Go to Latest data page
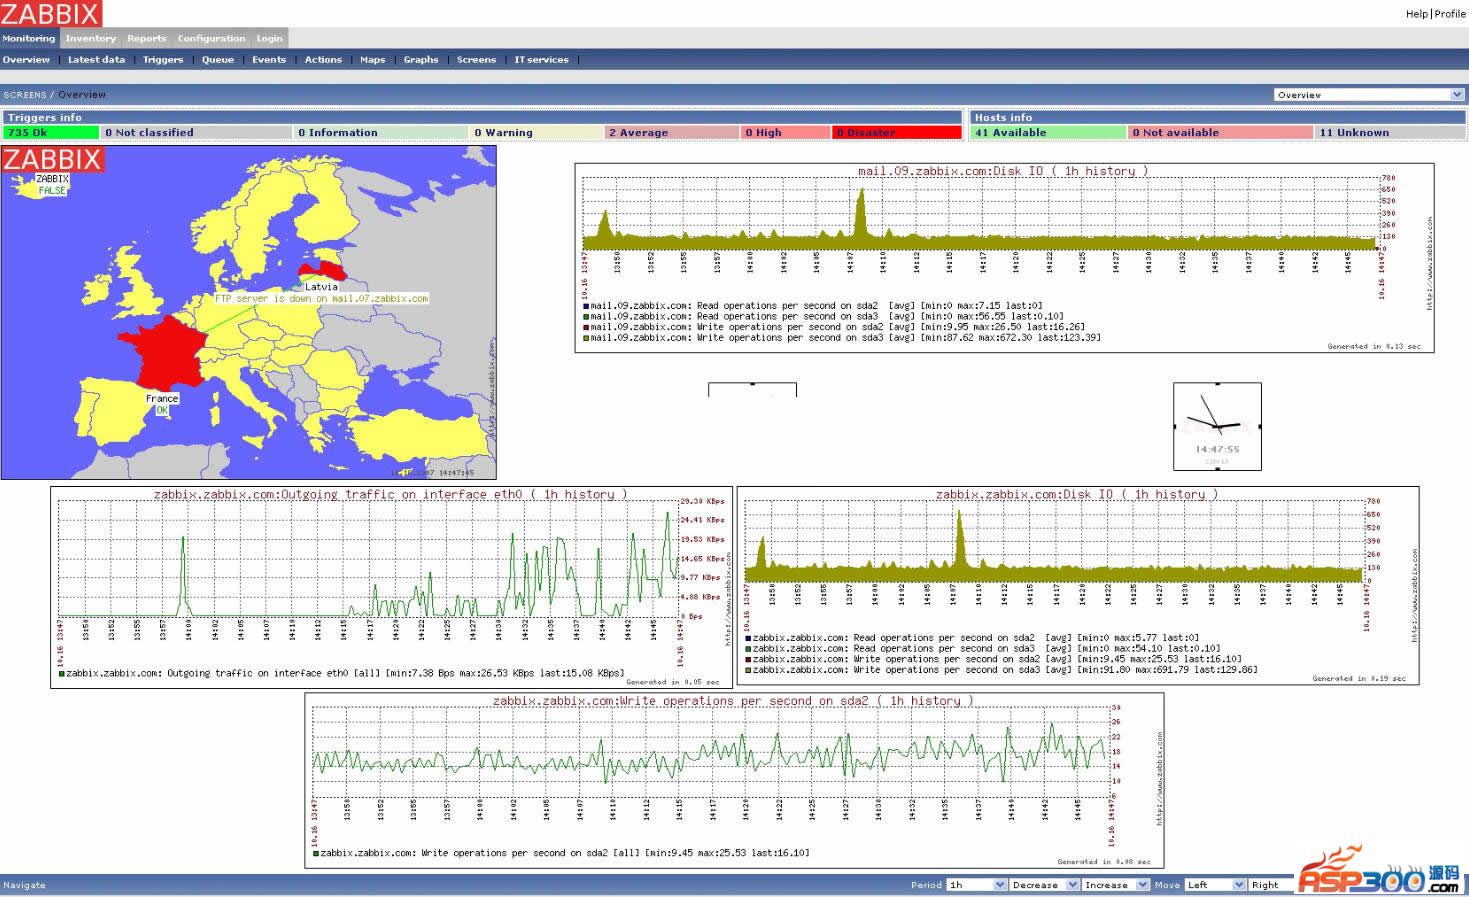Screen dimensions: 1469x897 96,60
